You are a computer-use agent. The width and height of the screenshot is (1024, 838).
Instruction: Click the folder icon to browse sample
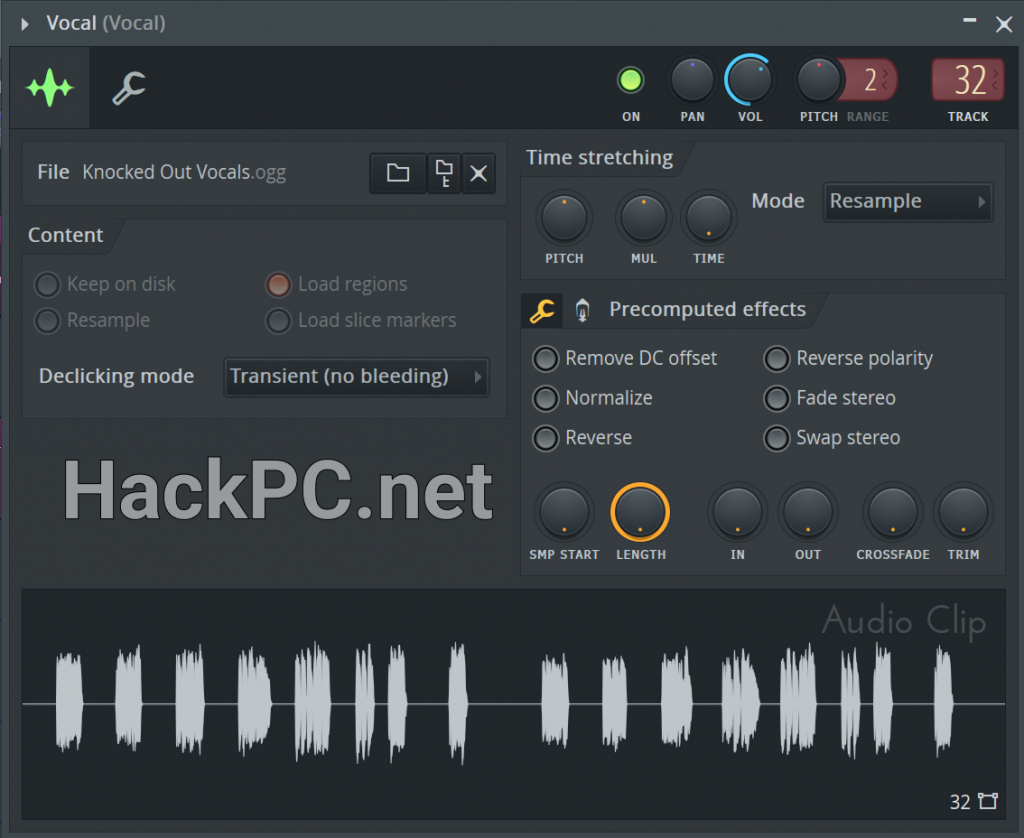click(x=398, y=173)
